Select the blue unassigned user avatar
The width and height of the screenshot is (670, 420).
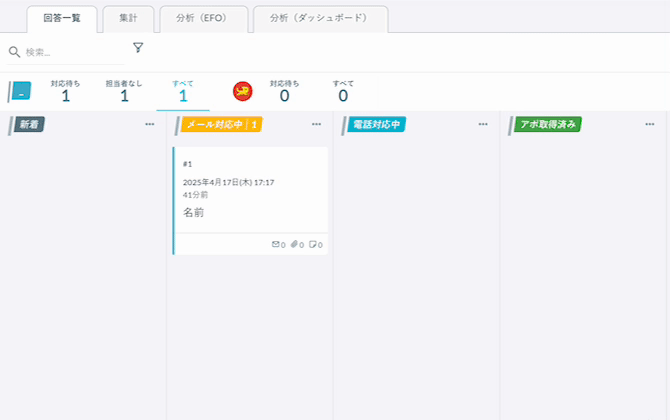tap(20, 91)
